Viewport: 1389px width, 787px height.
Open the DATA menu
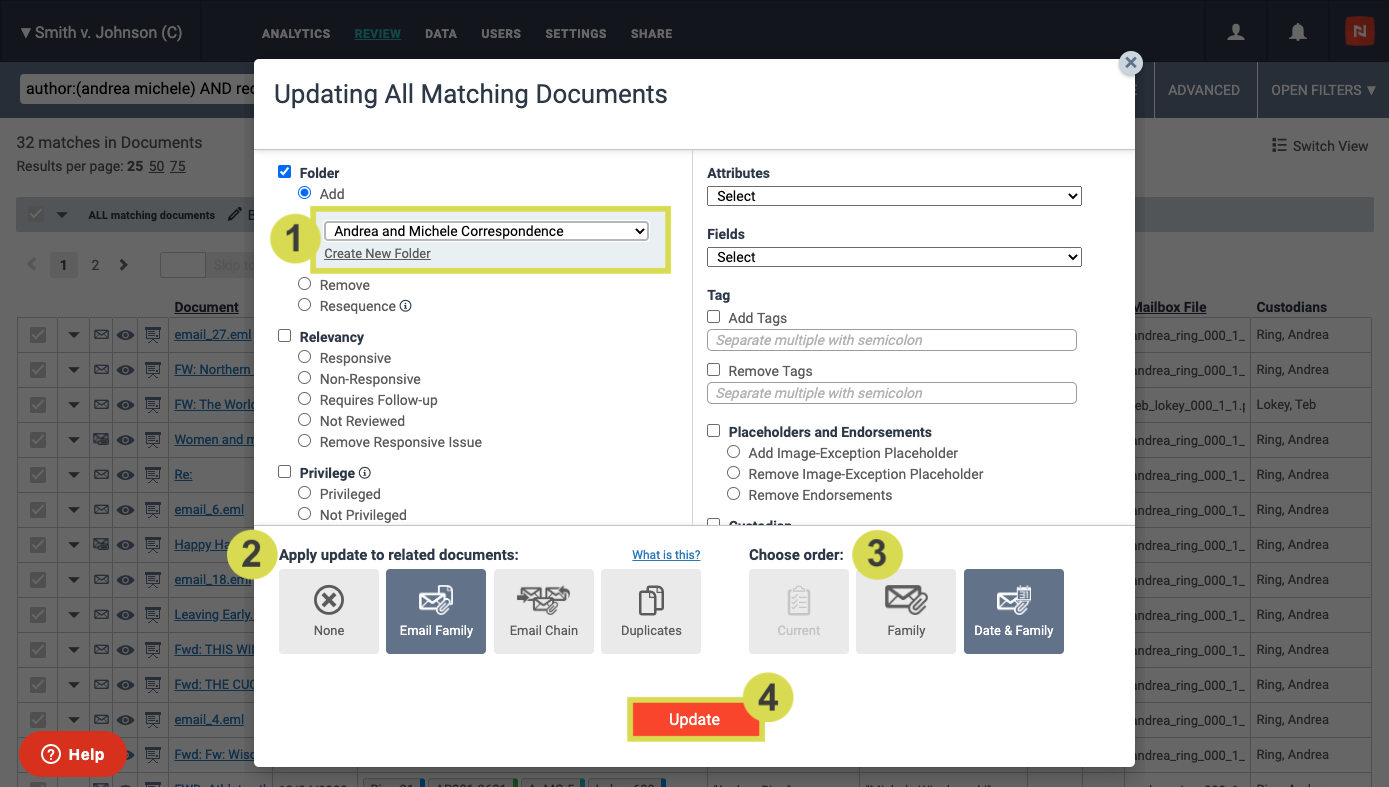(441, 34)
